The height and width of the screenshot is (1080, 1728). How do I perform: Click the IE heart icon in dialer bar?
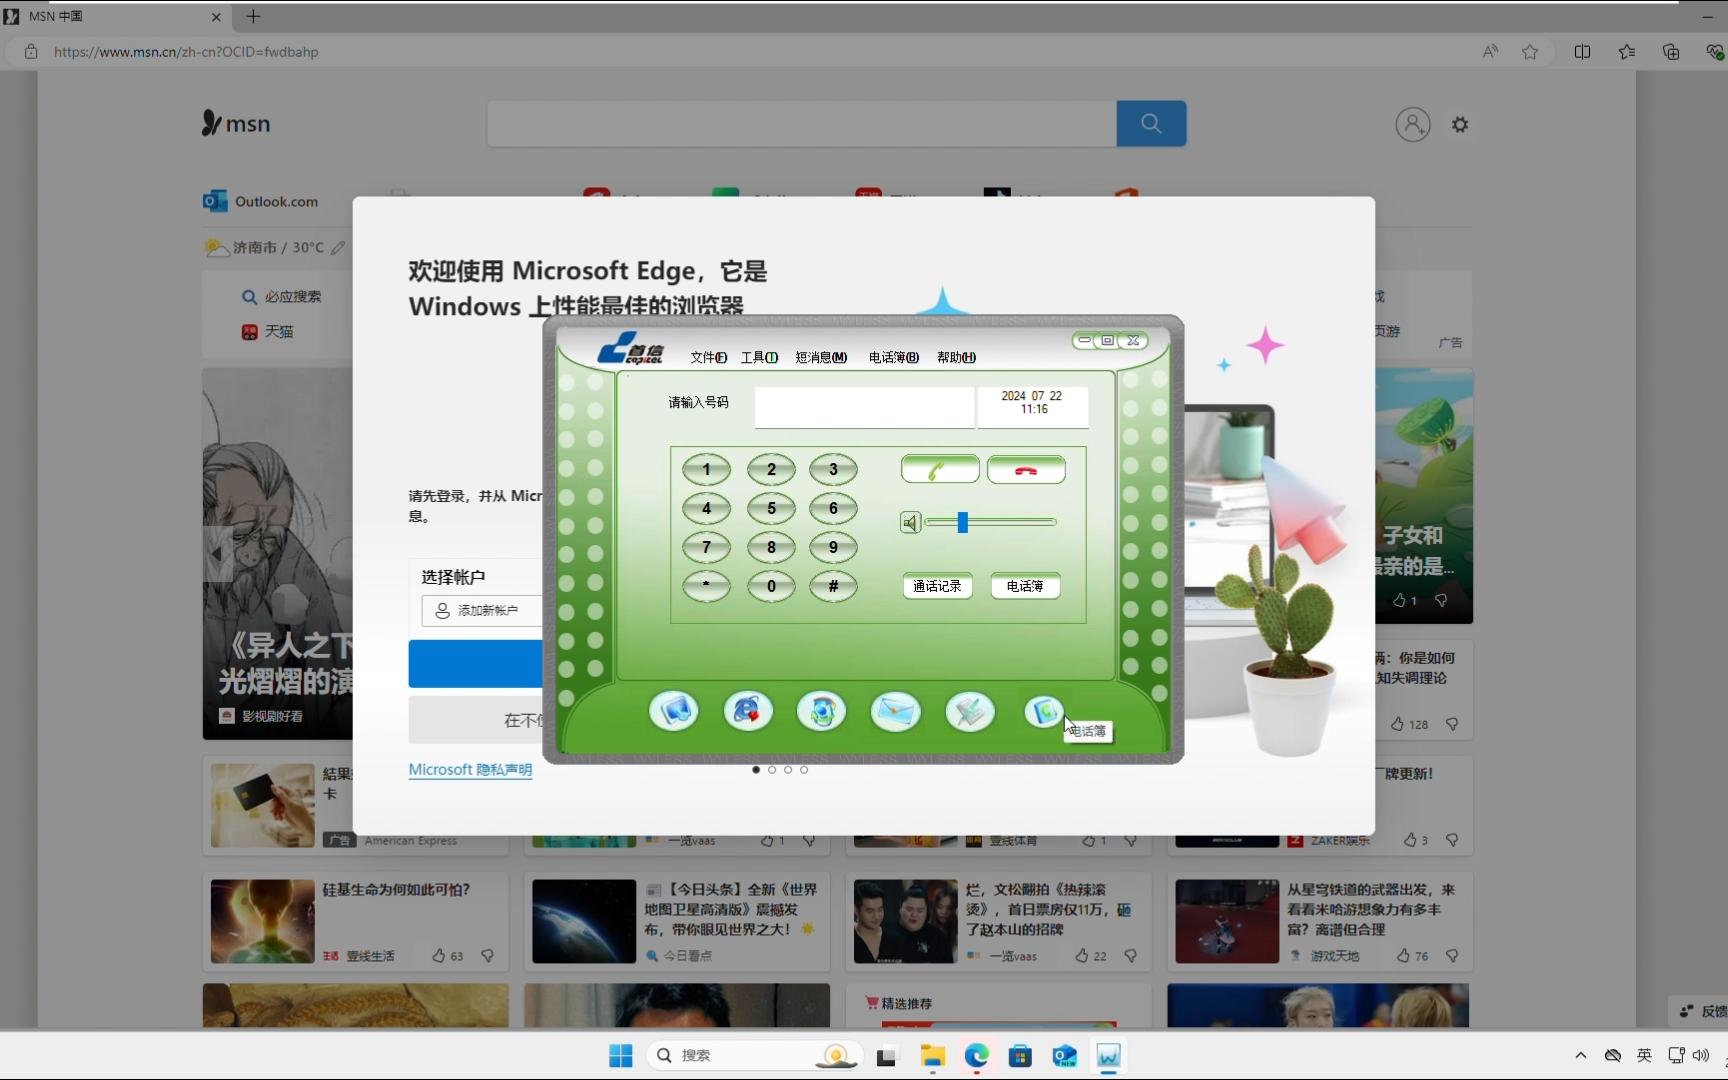tap(748, 712)
